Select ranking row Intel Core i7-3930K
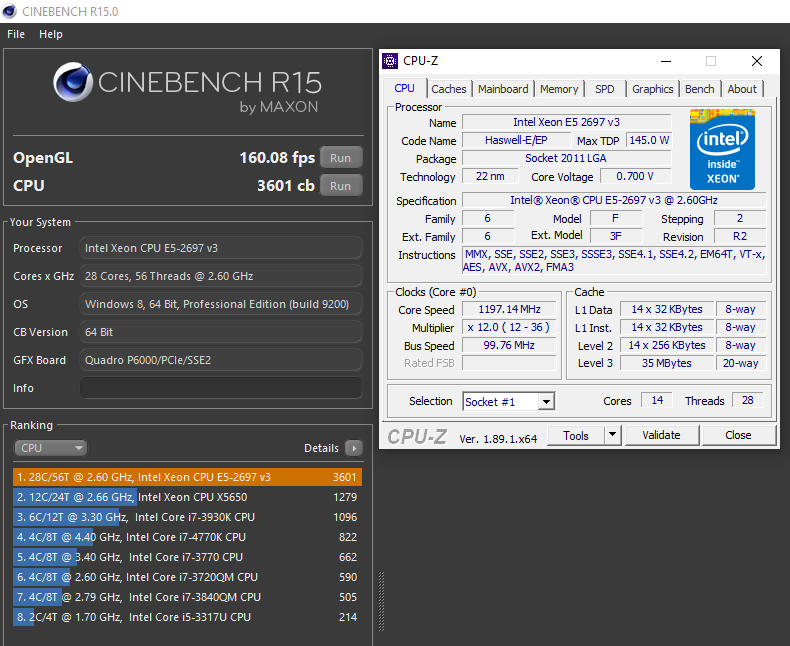 [187, 517]
